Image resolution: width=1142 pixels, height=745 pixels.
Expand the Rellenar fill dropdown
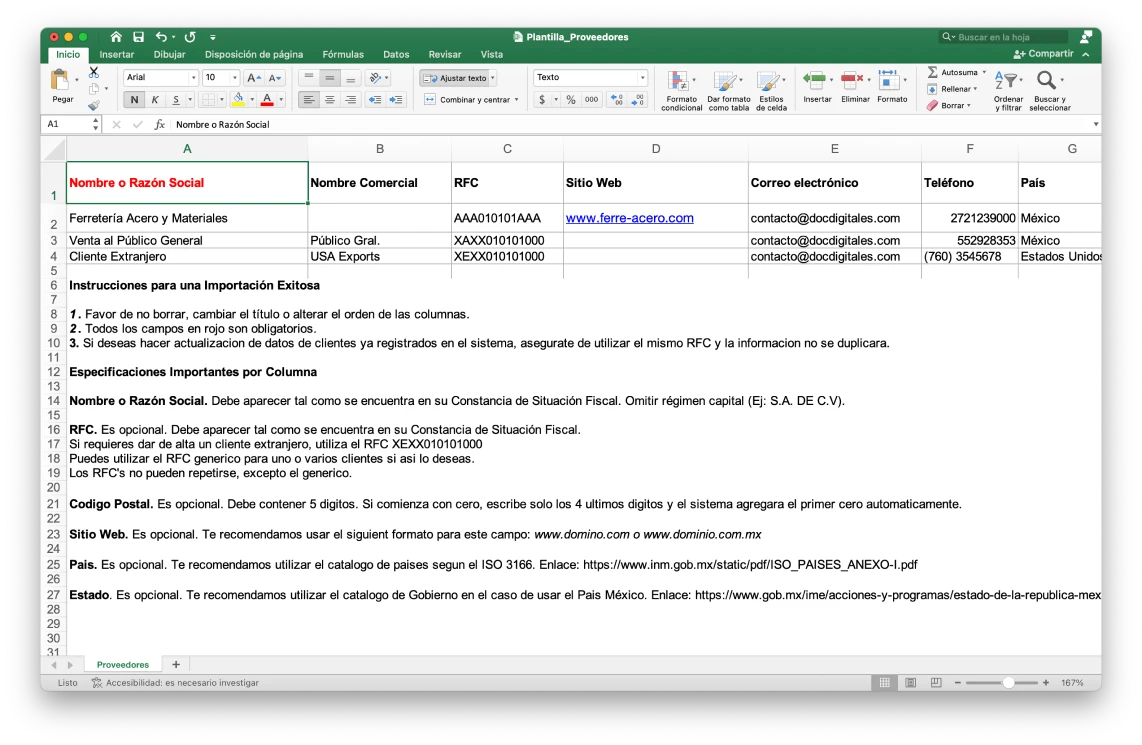tap(975, 89)
